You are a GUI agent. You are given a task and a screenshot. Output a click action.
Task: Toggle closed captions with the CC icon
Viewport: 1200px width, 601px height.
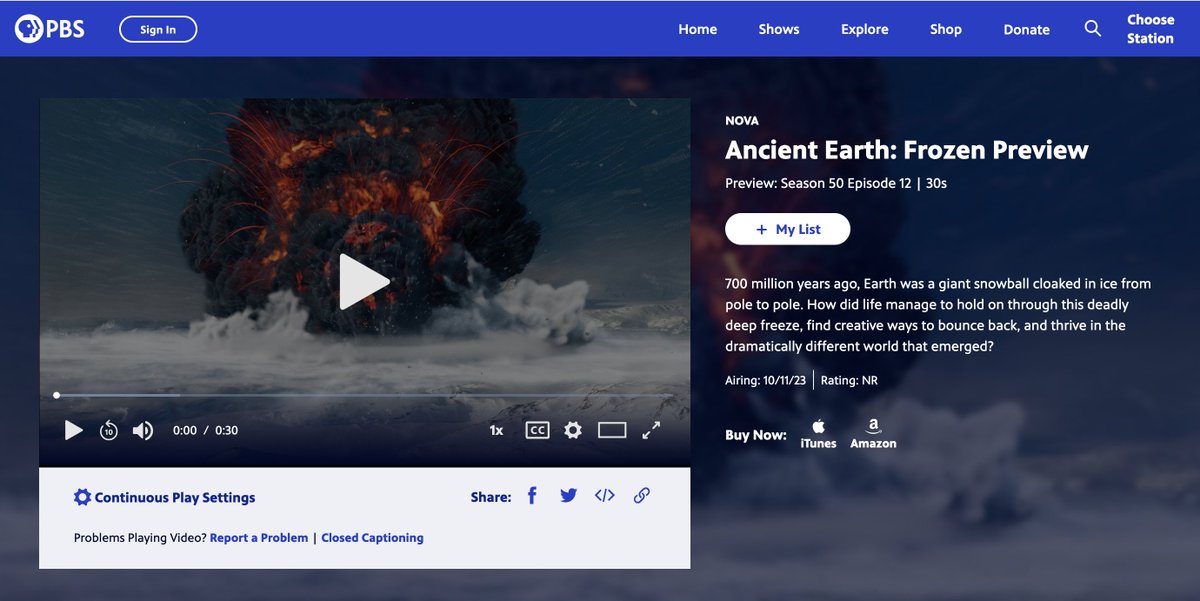click(x=537, y=430)
